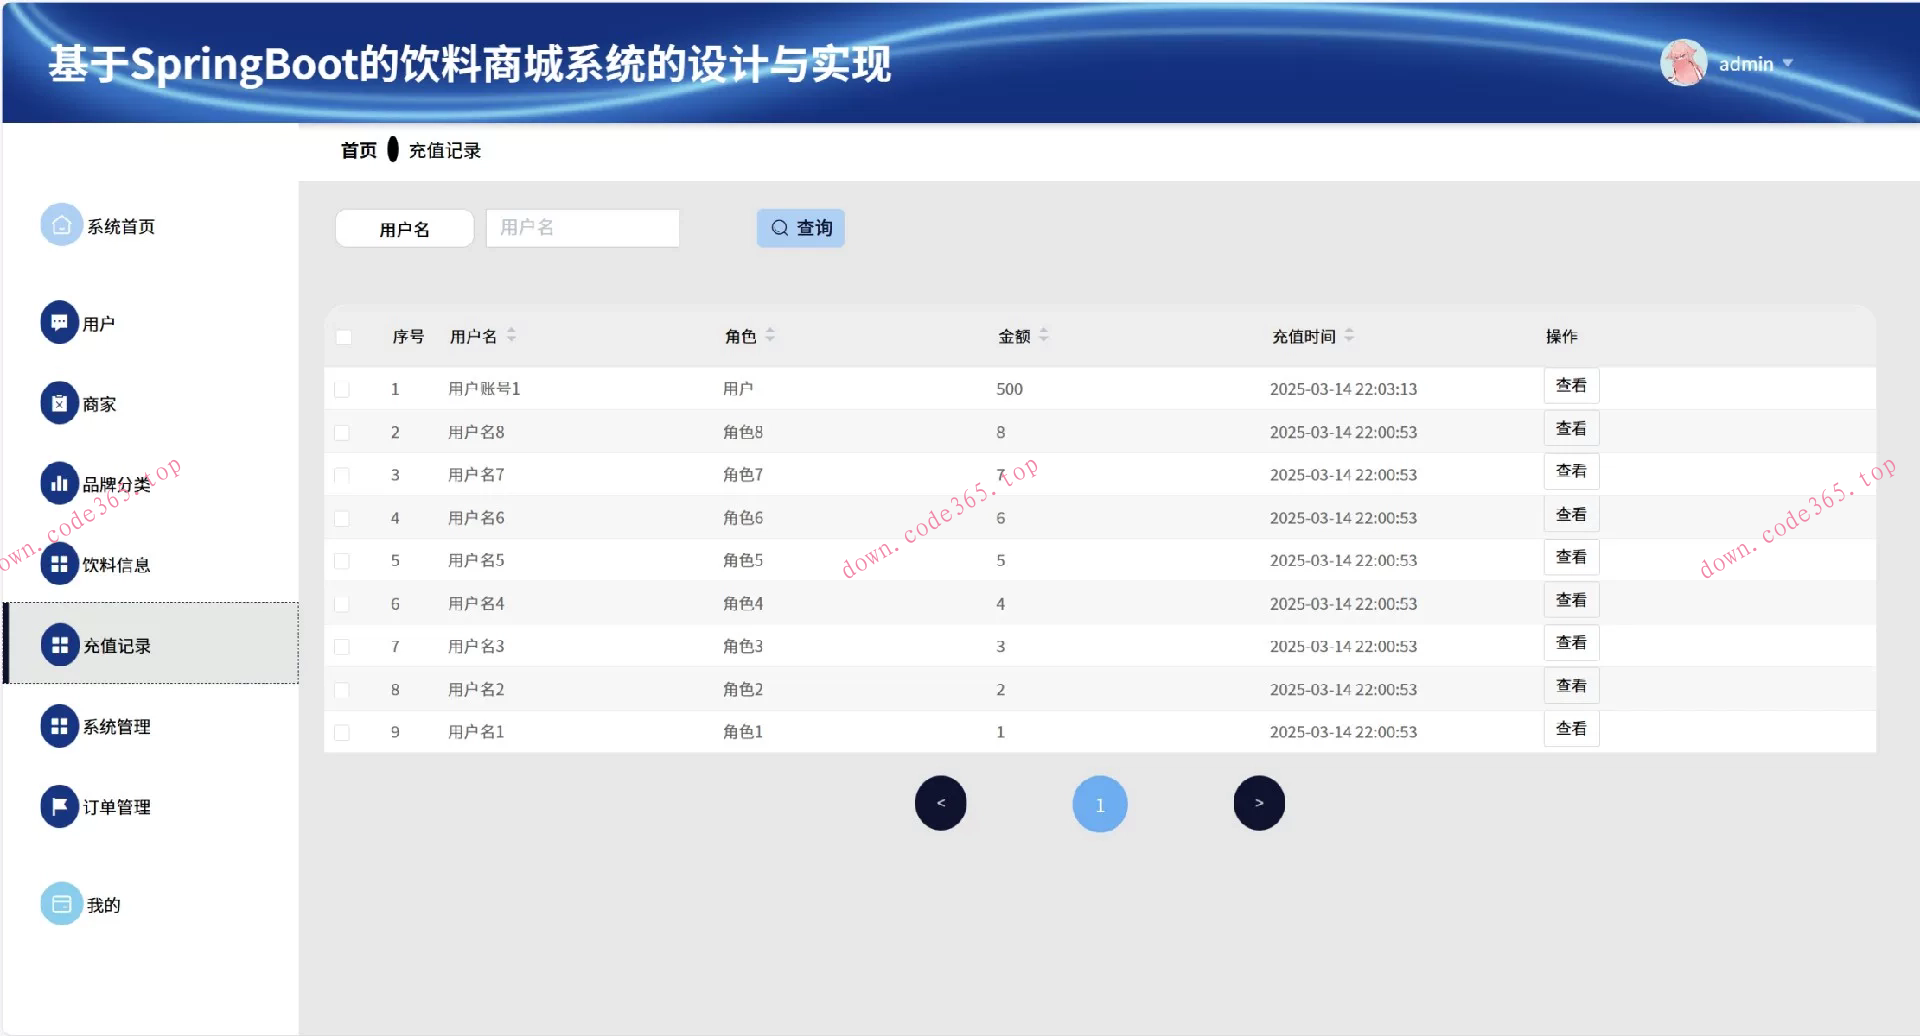The image size is (1920, 1036).
Task: Open the 我的 profile sidebar icon
Action: (x=58, y=903)
